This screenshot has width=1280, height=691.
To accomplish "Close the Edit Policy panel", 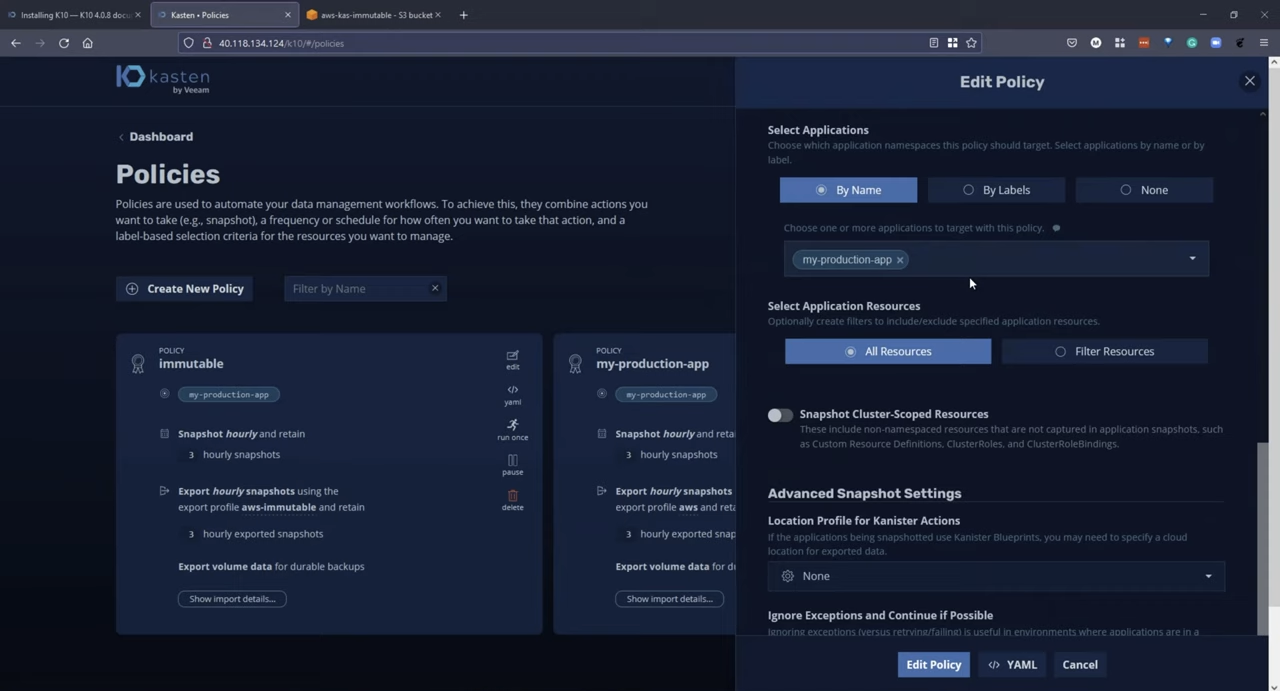I will (x=1249, y=81).
